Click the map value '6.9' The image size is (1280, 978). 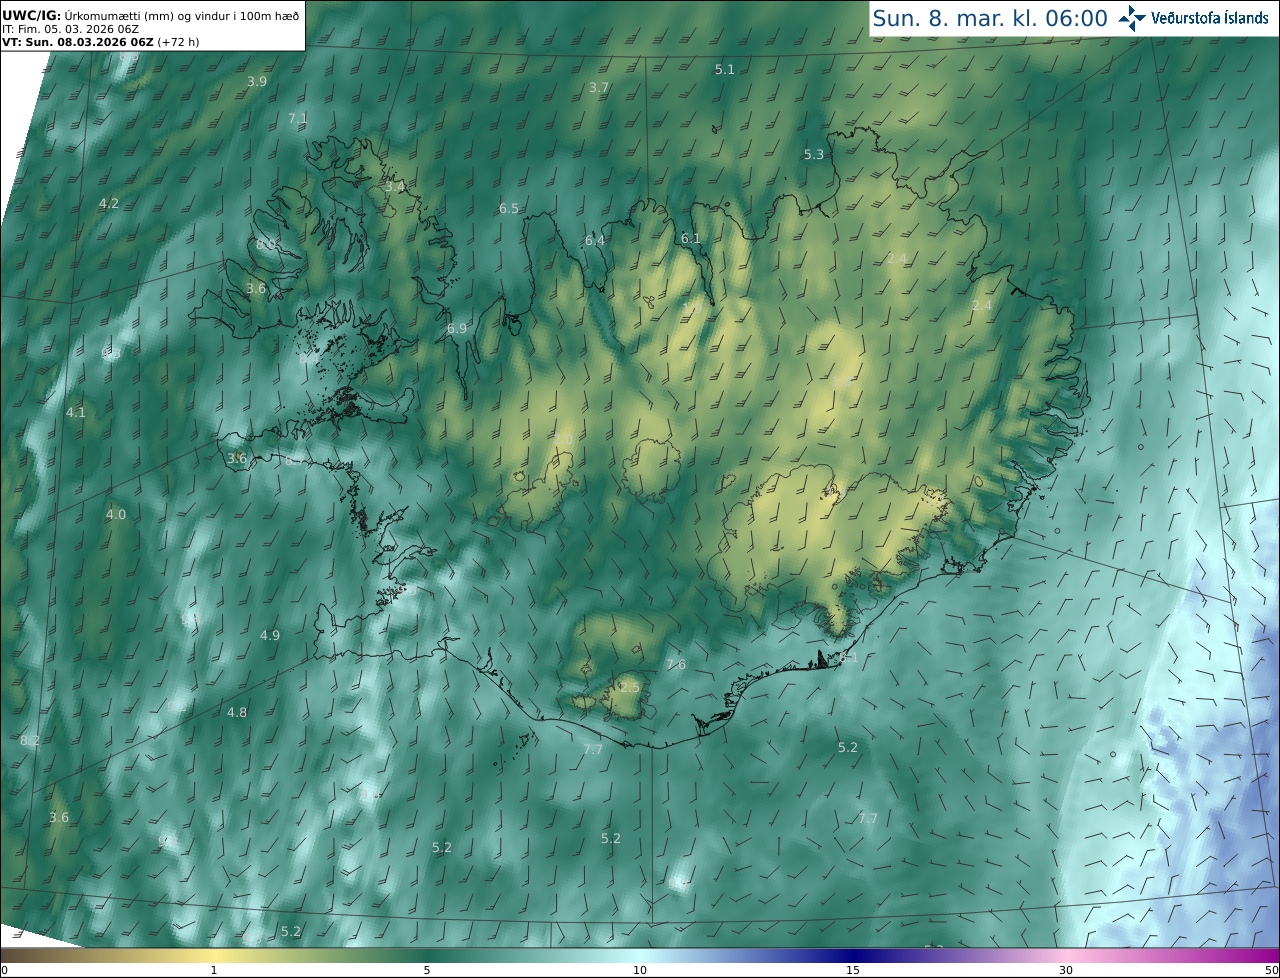tap(457, 328)
